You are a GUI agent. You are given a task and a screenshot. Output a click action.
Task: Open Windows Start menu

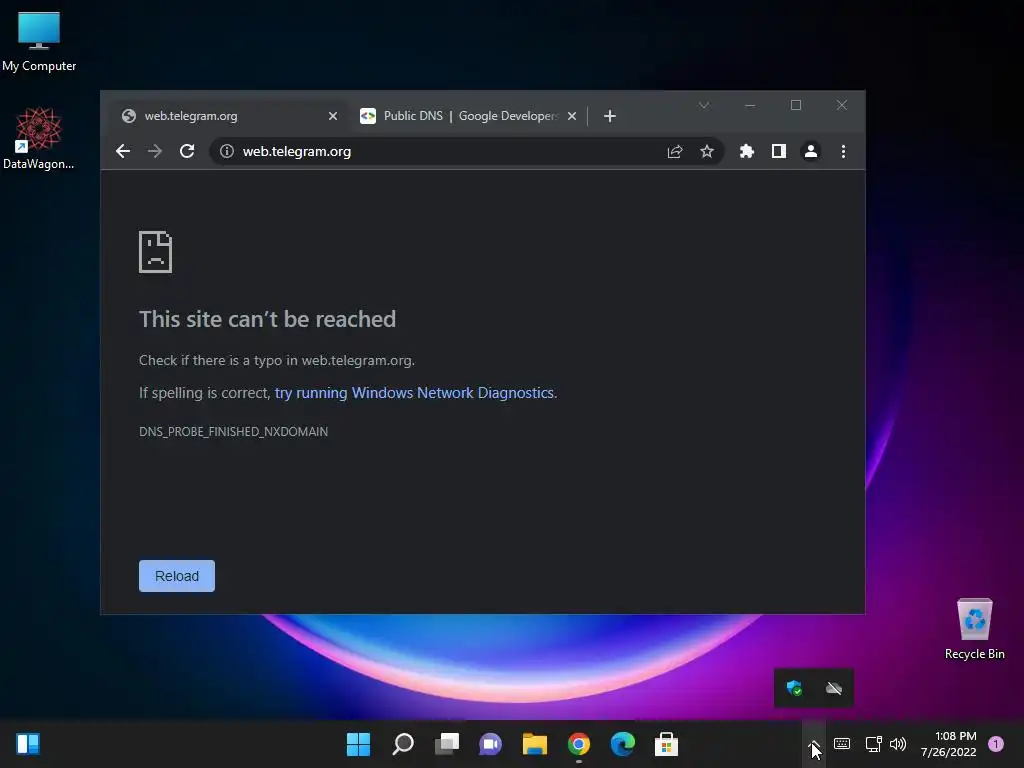359,744
